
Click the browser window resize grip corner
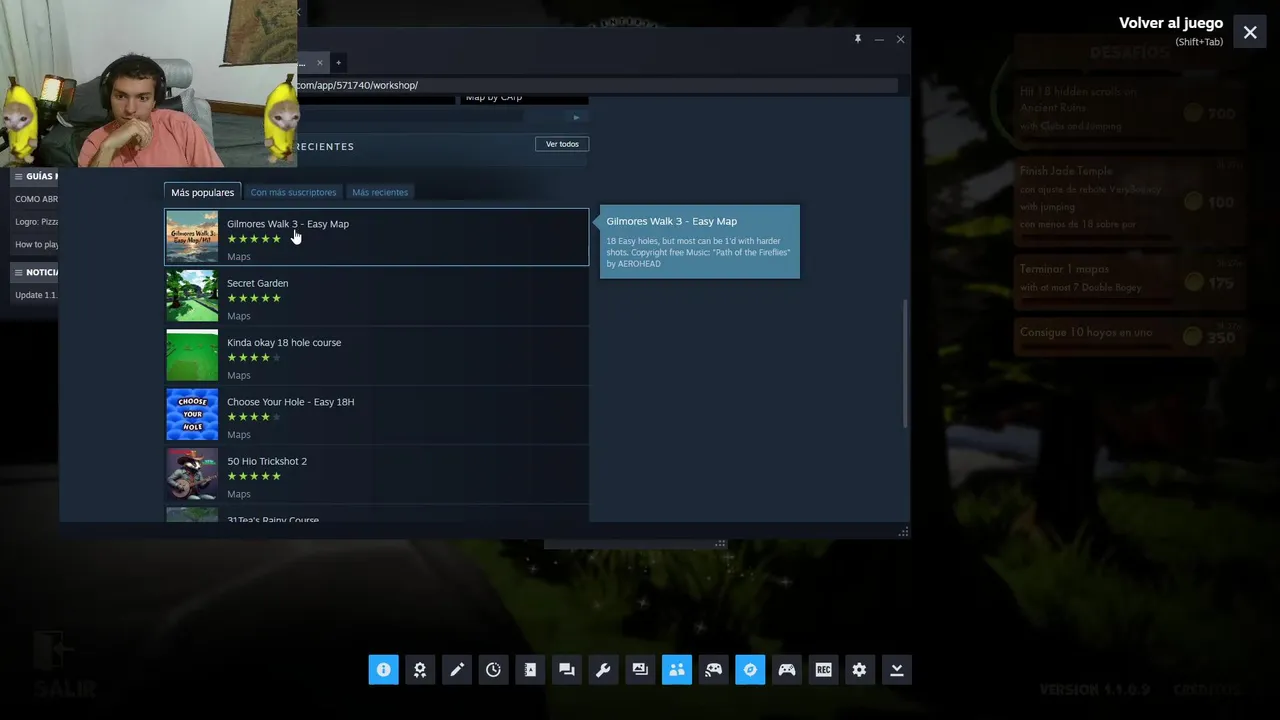pos(903,532)
